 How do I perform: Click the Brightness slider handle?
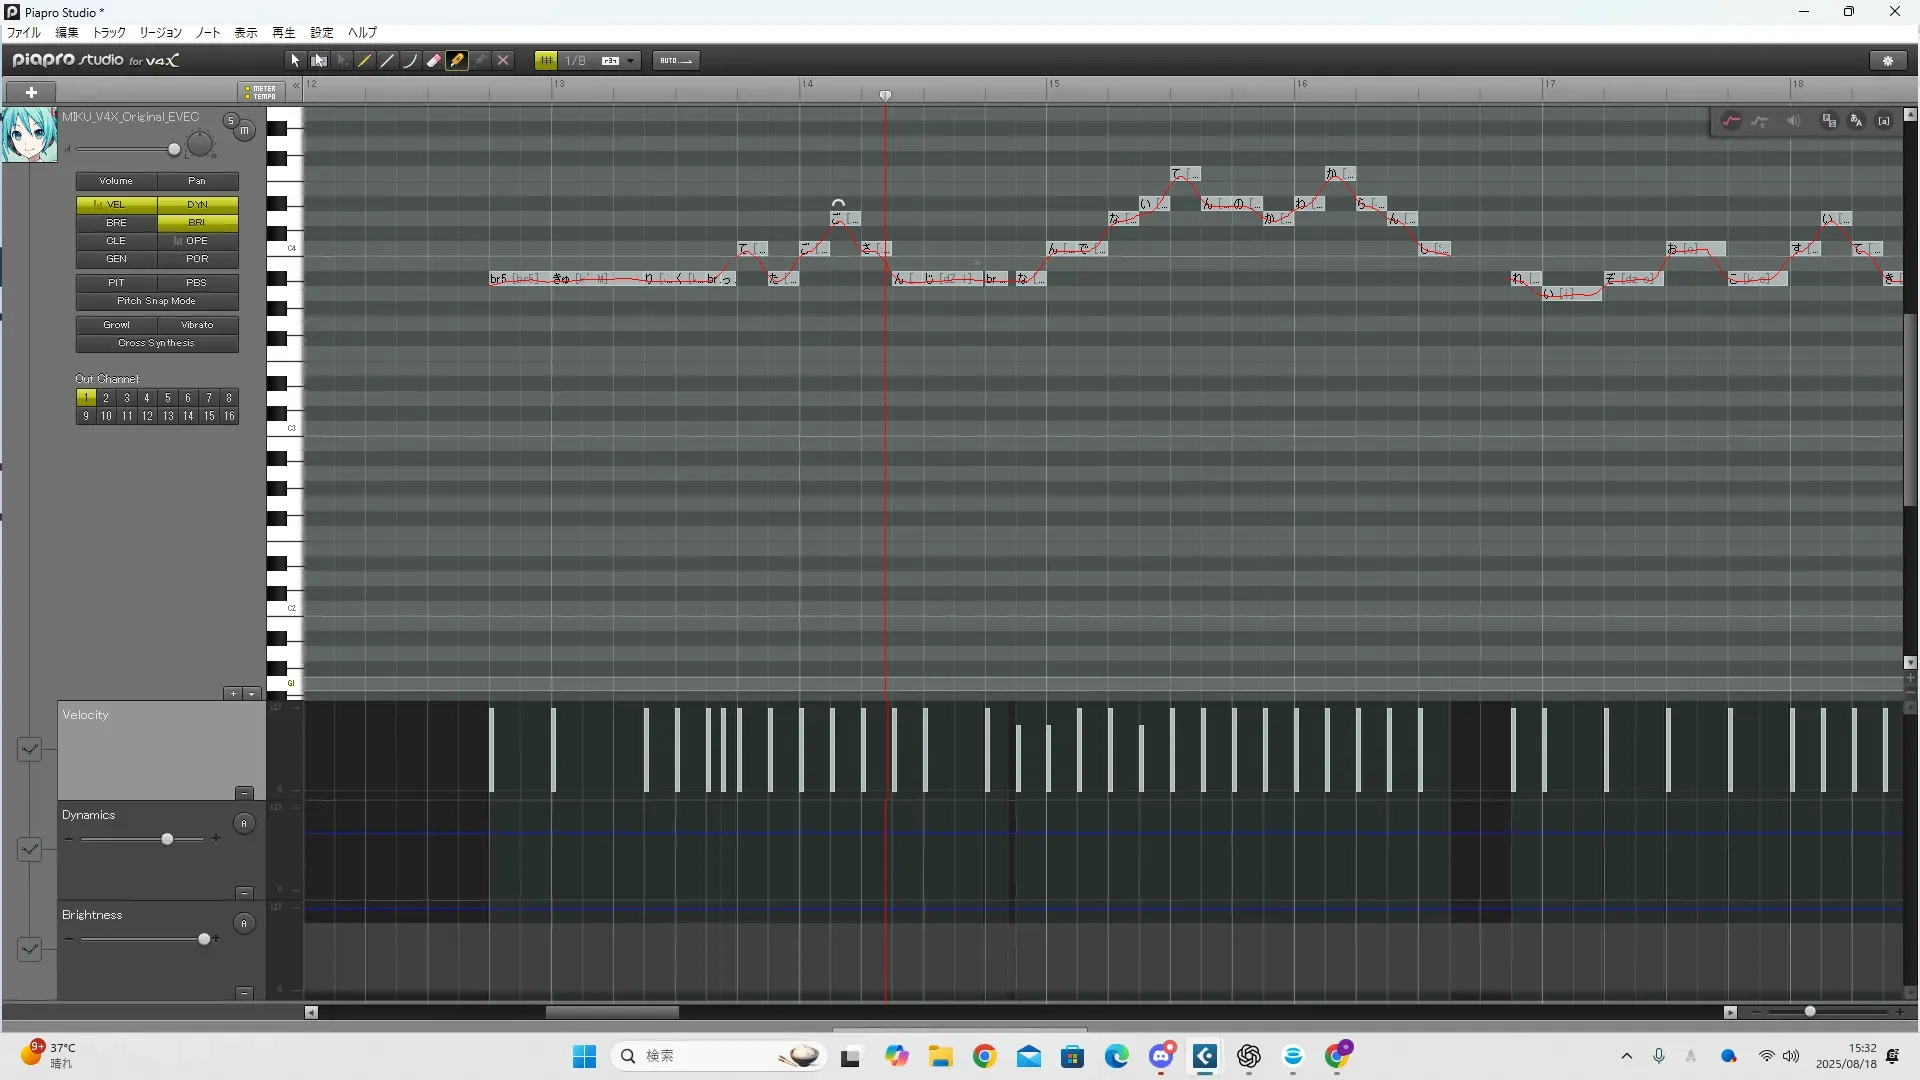pyautogui.click(x=204, y=939)
